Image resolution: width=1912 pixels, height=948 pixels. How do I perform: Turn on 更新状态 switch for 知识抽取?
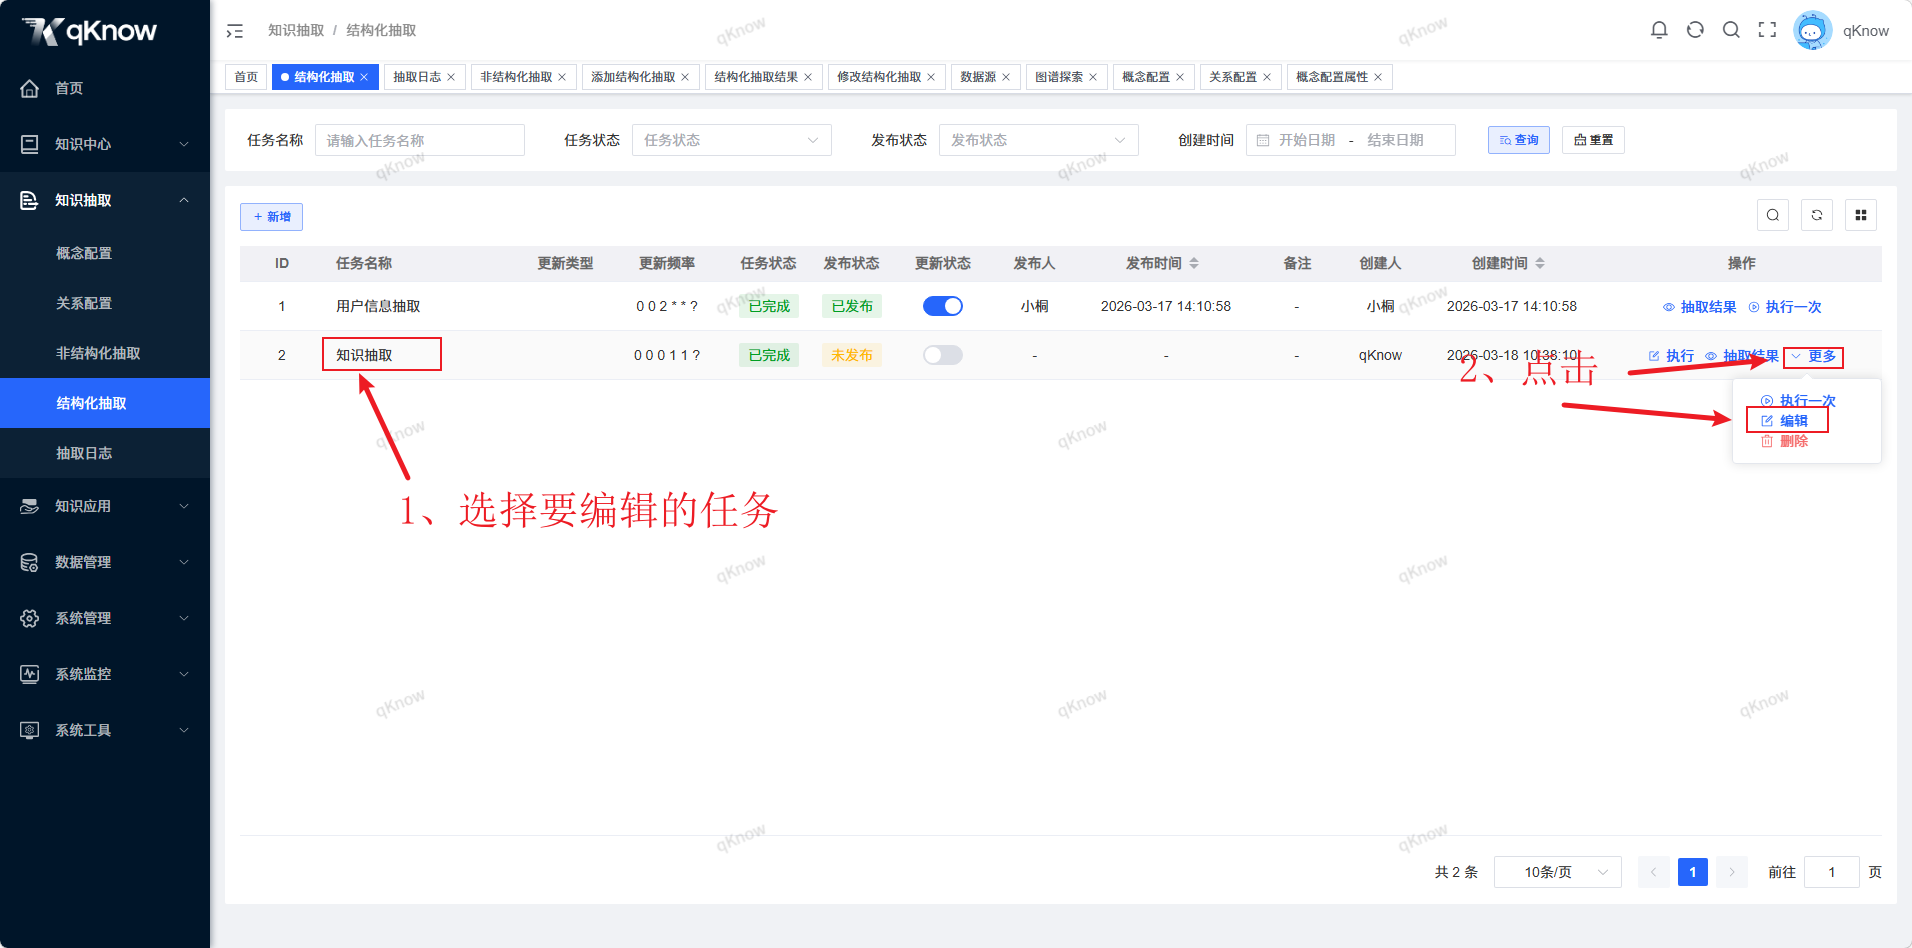(x=942, y=355)
